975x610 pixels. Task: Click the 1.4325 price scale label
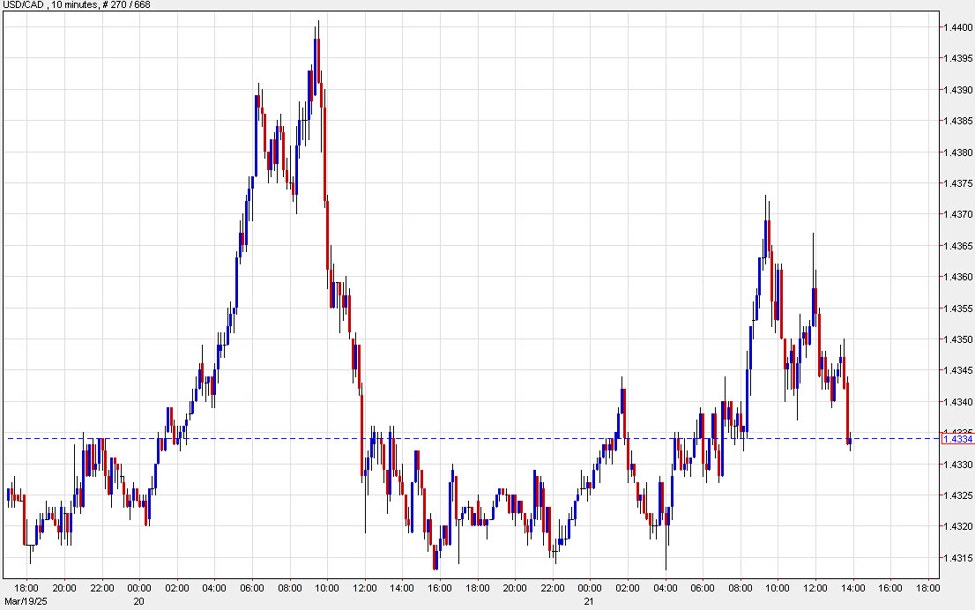tap(957, 496)
